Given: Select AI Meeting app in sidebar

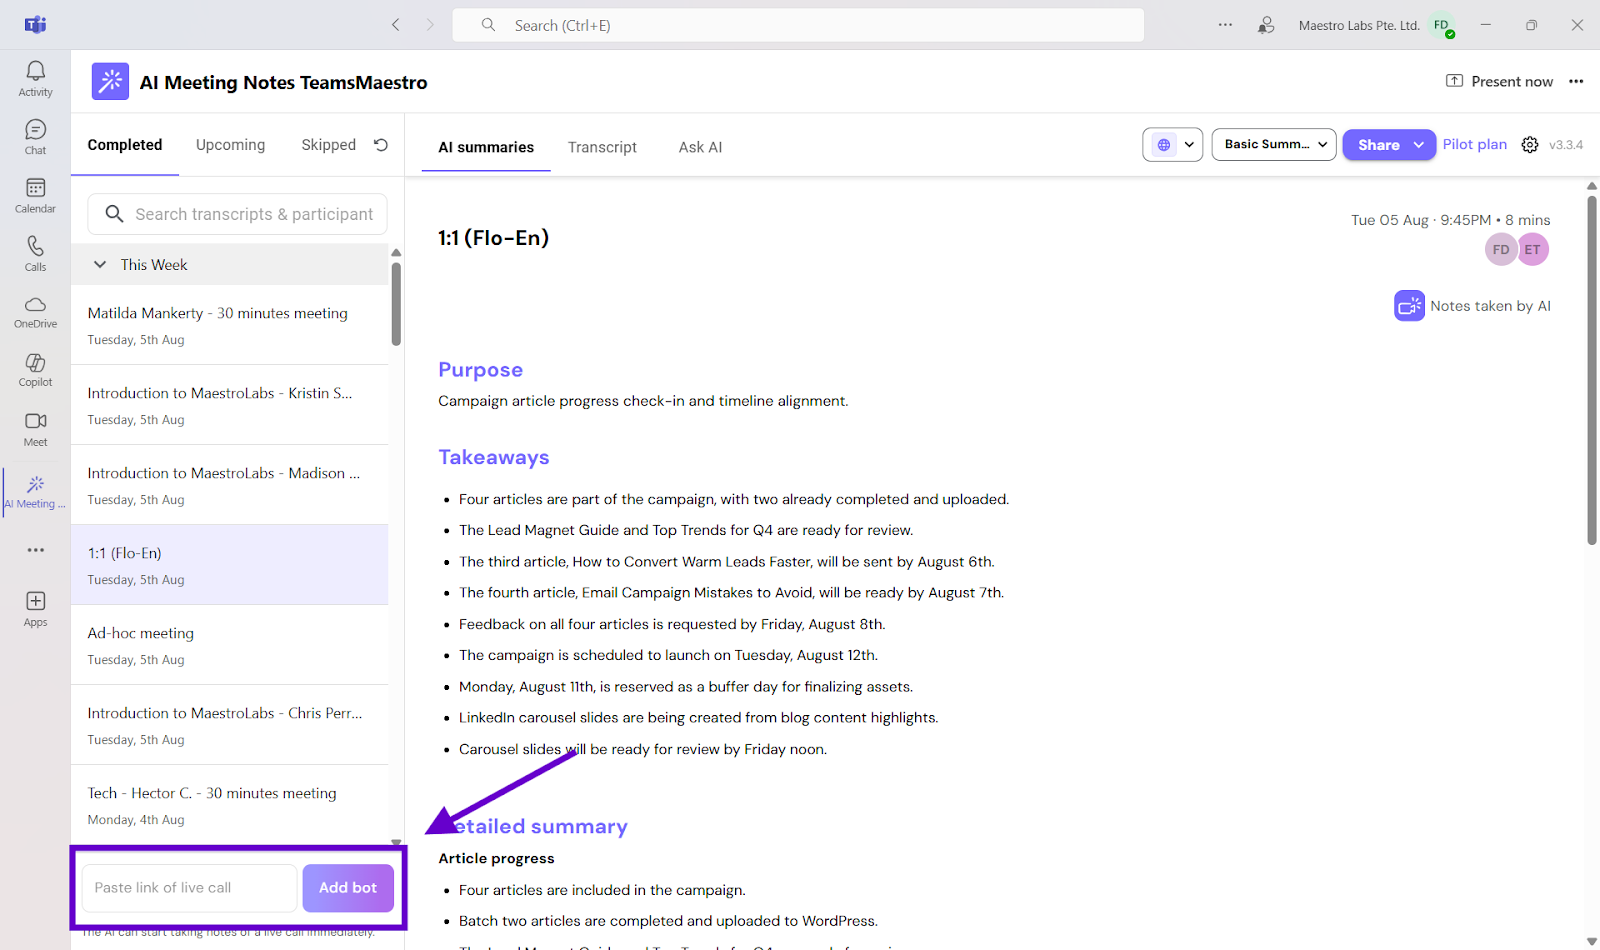Looking at the screenshot, I should click(x=35, y=492).
